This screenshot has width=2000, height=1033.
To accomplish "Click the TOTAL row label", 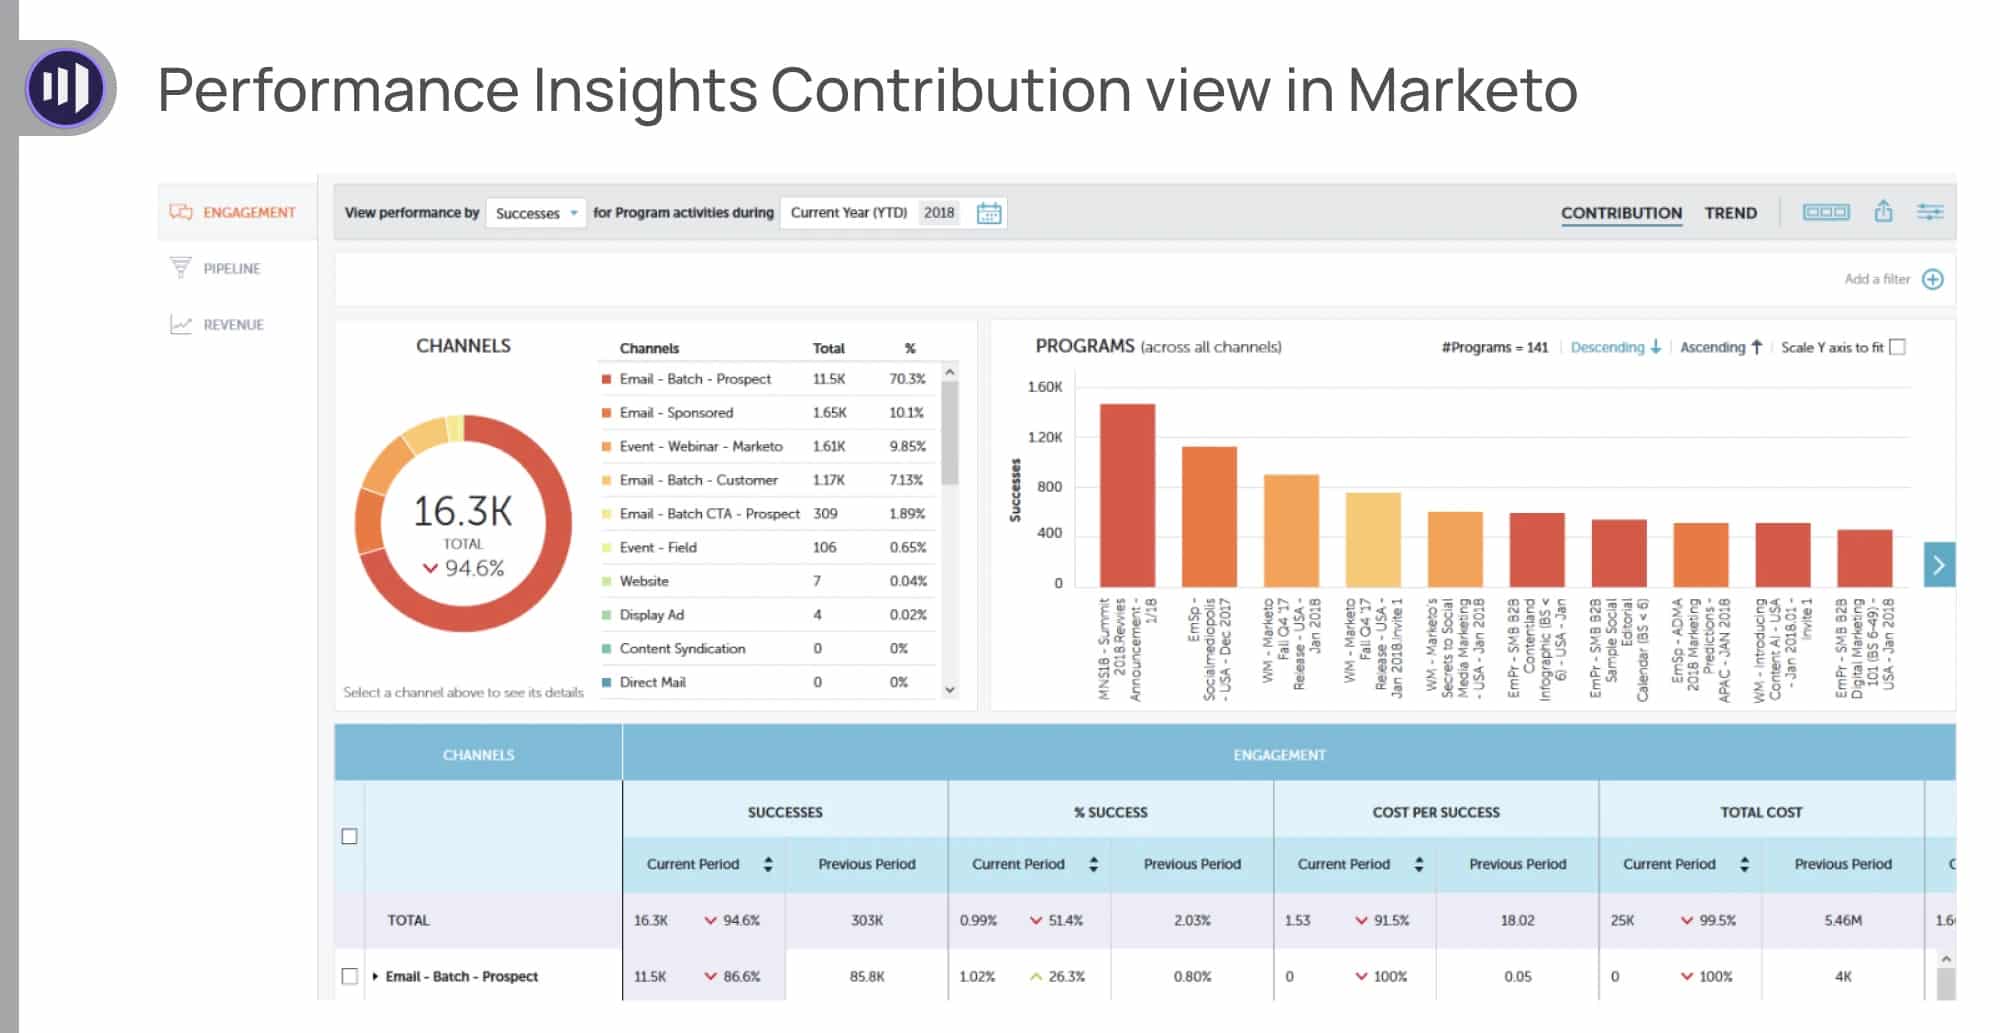I will [408, 920].
